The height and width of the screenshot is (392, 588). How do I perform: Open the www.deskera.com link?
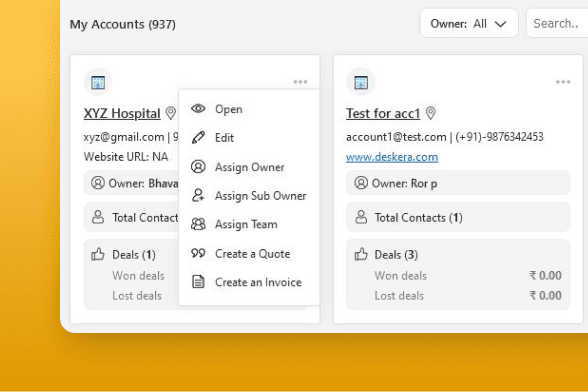click(x=392, y=157)
